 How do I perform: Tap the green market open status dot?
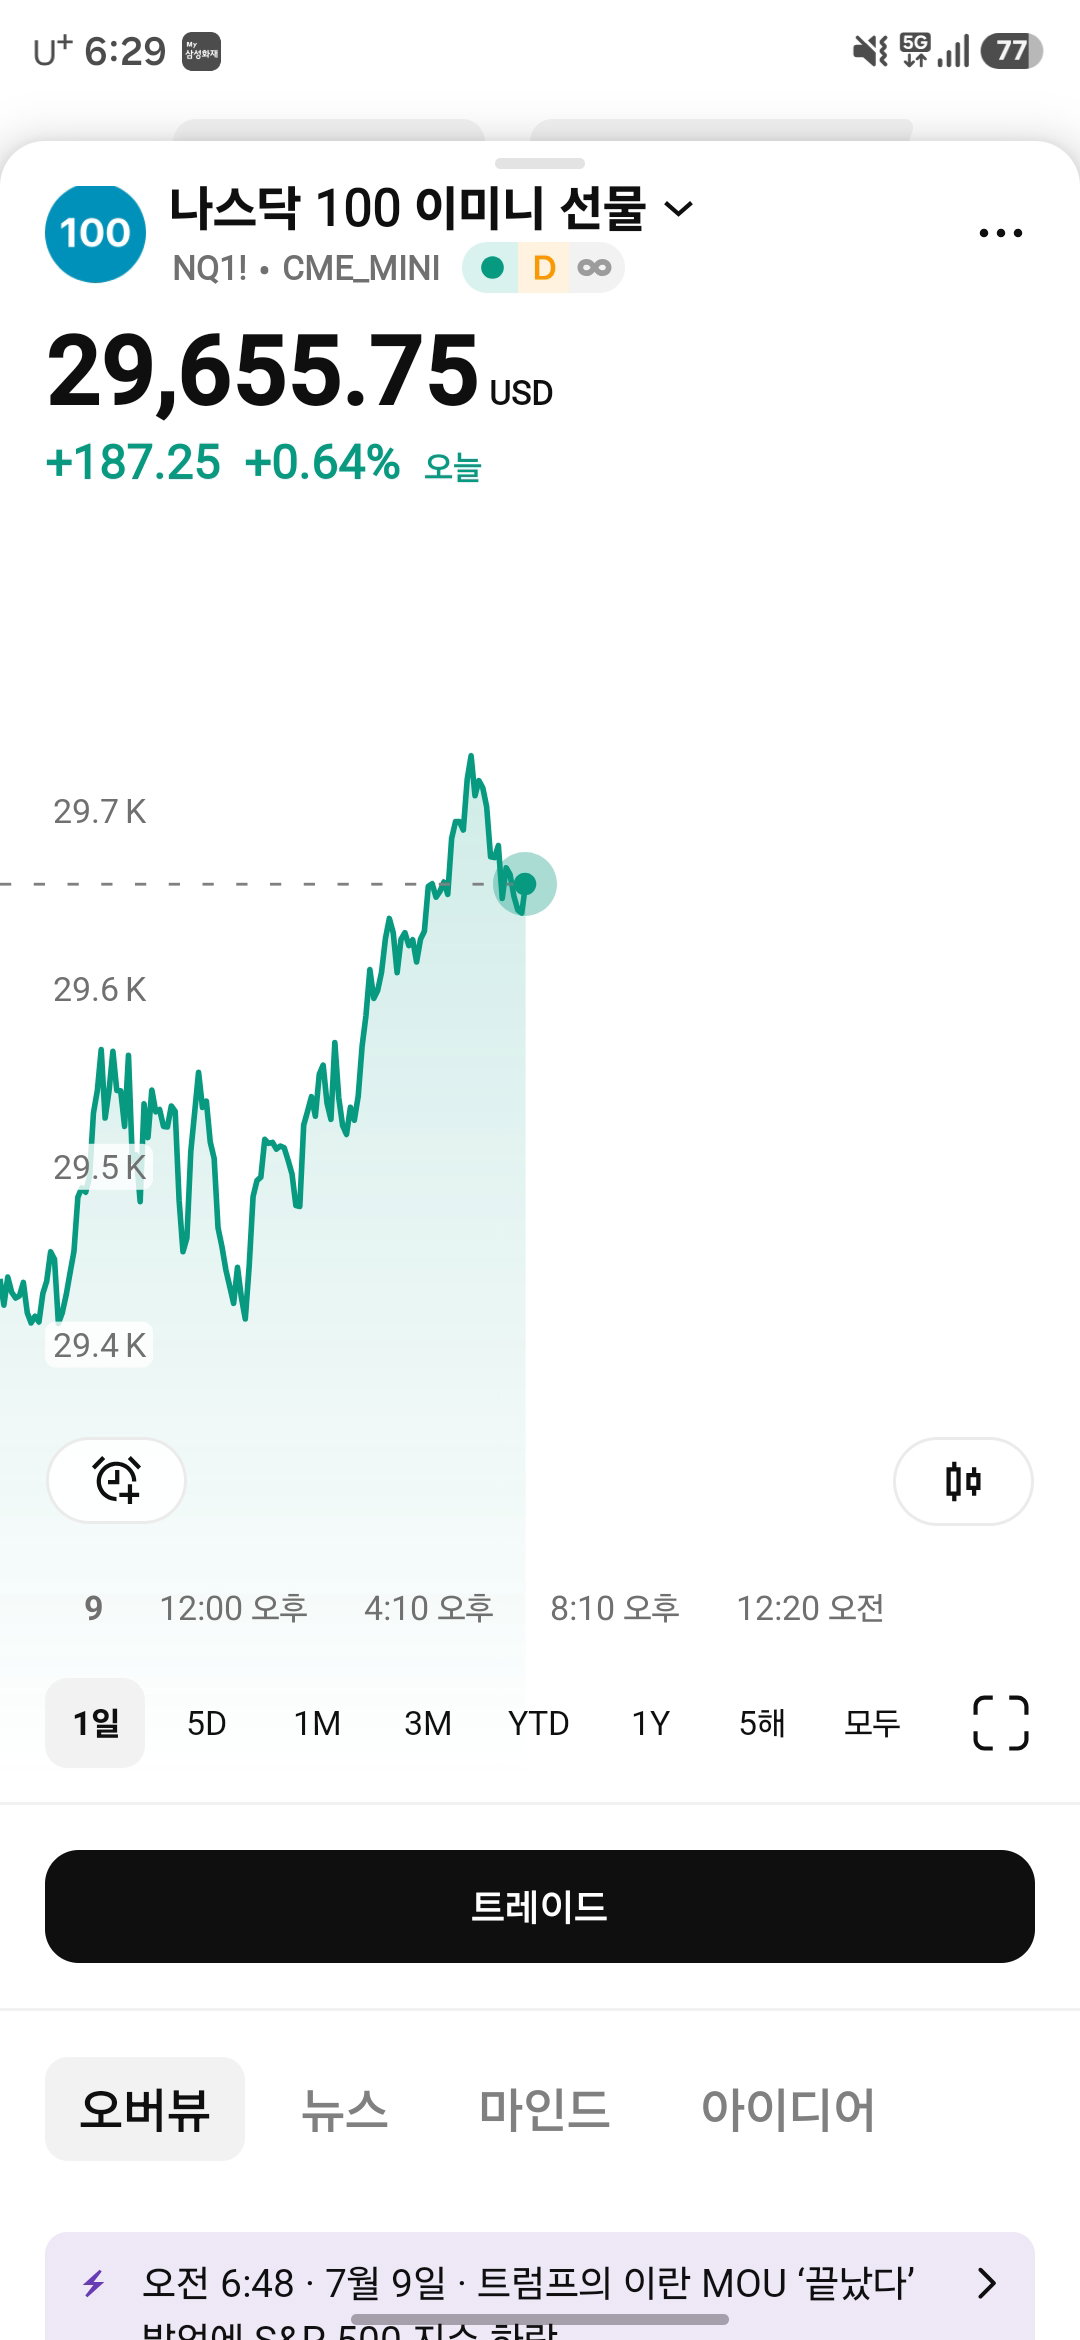492,268
